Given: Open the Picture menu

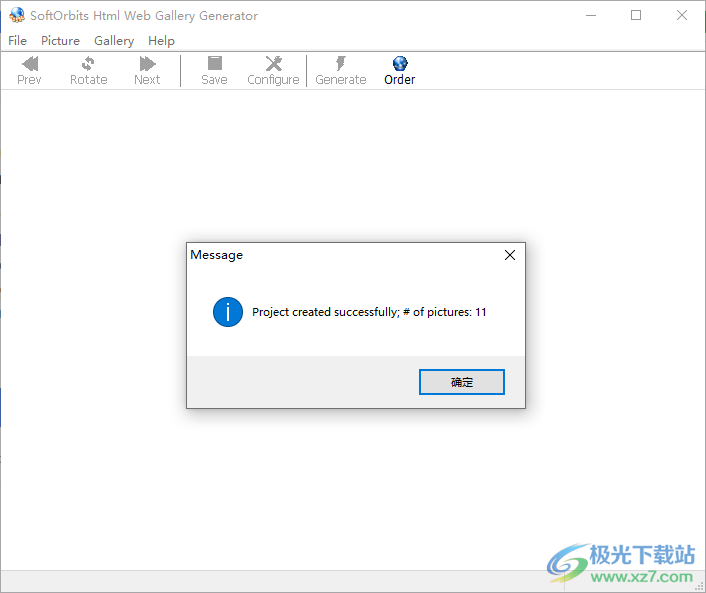Looking at the screenshot, I should pyautogui.click(x=60, y=41).
